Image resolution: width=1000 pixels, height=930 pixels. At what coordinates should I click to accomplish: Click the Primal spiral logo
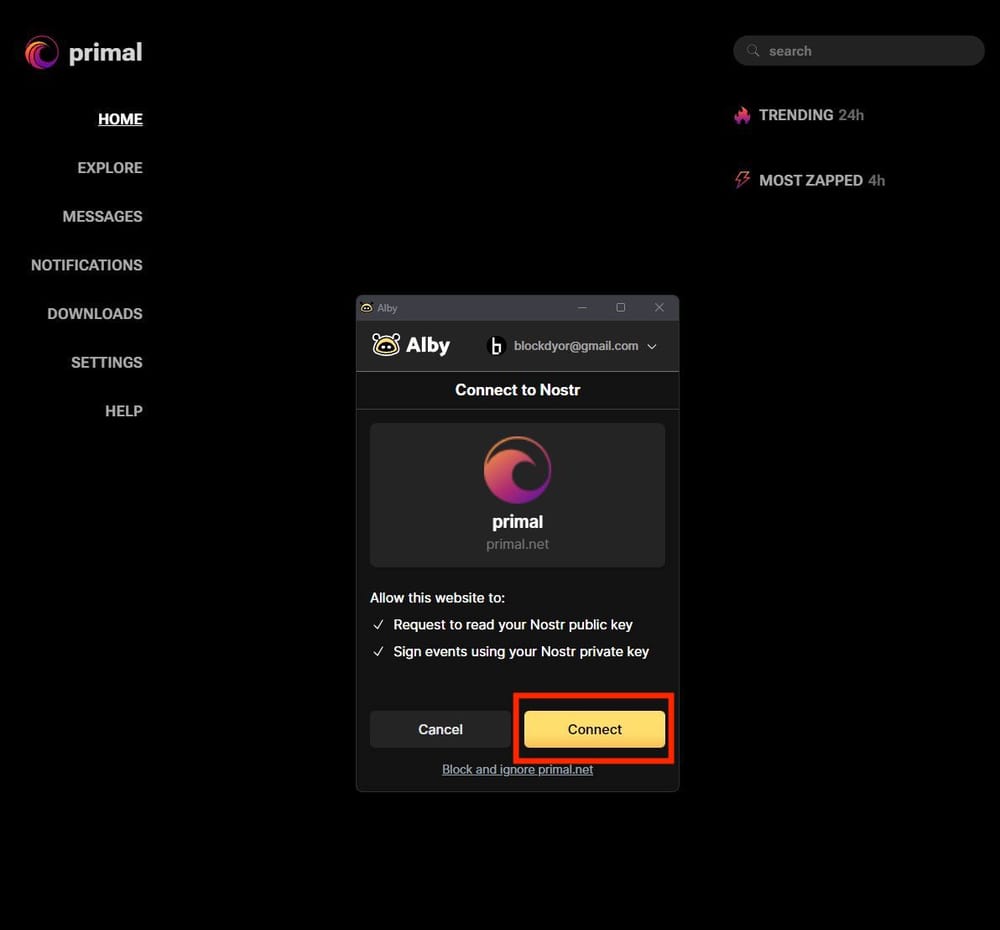tap(40, 51)
